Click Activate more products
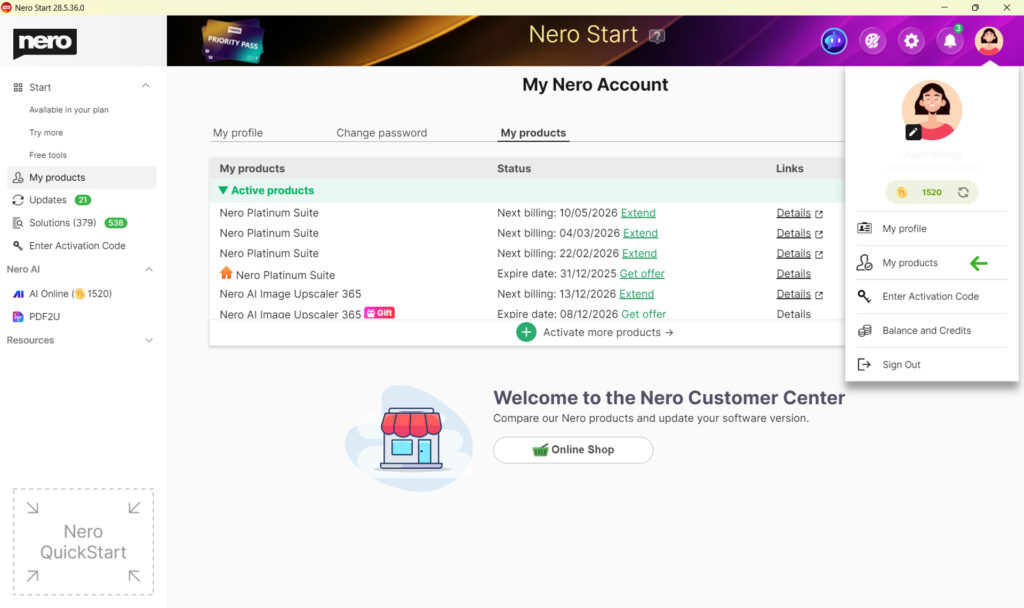 point(595,332)
